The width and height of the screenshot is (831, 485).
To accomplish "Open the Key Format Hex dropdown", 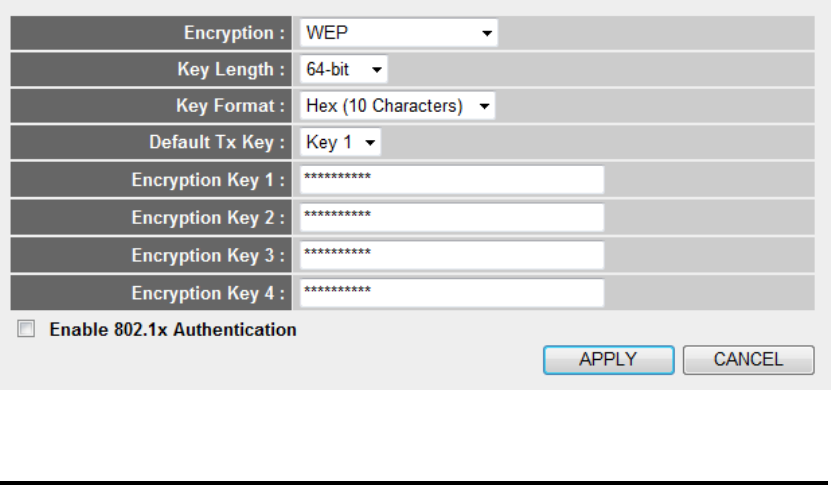I will (397, 106).
